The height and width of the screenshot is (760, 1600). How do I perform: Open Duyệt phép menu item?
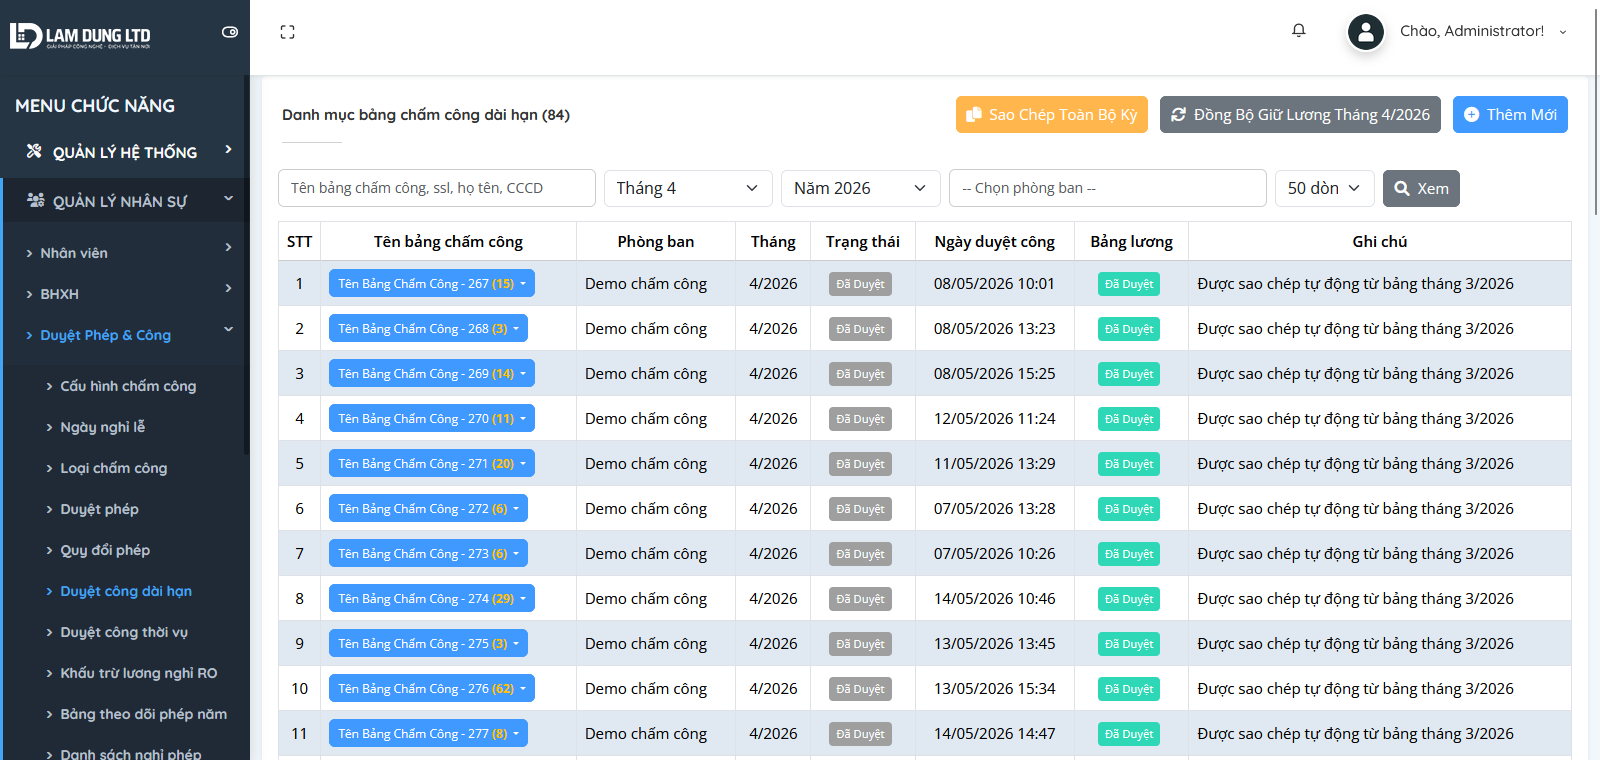pyautogui.click(x=99, y=509)
